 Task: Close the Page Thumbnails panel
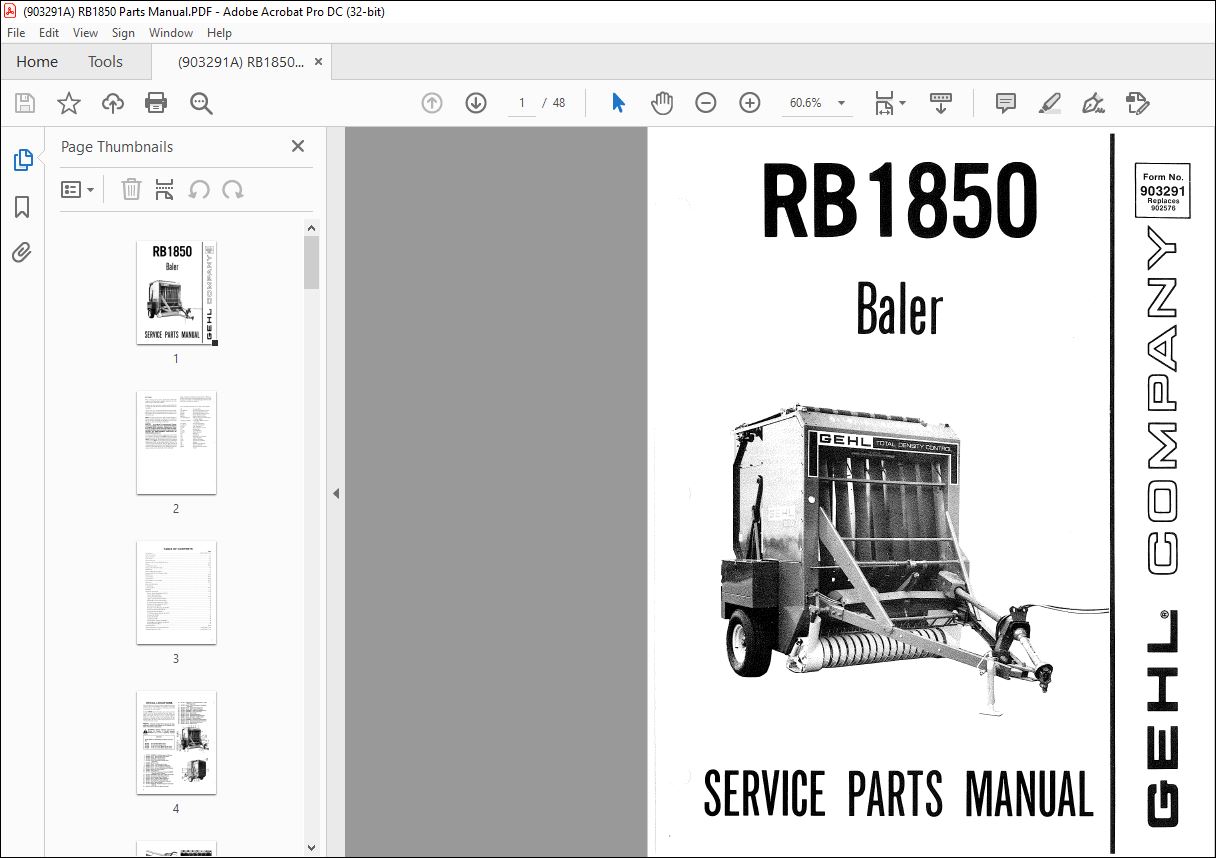click(298, 146)
